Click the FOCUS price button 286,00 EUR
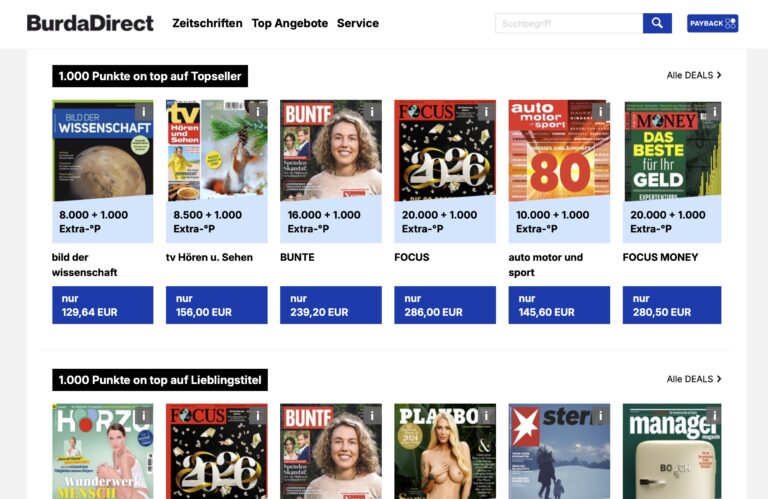This screenshot has width=768, height=499. click(x=445, y=305)
